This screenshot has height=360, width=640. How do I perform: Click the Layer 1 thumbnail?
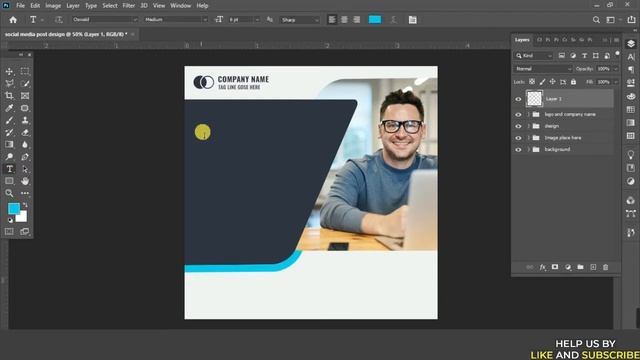pos(534,99)
